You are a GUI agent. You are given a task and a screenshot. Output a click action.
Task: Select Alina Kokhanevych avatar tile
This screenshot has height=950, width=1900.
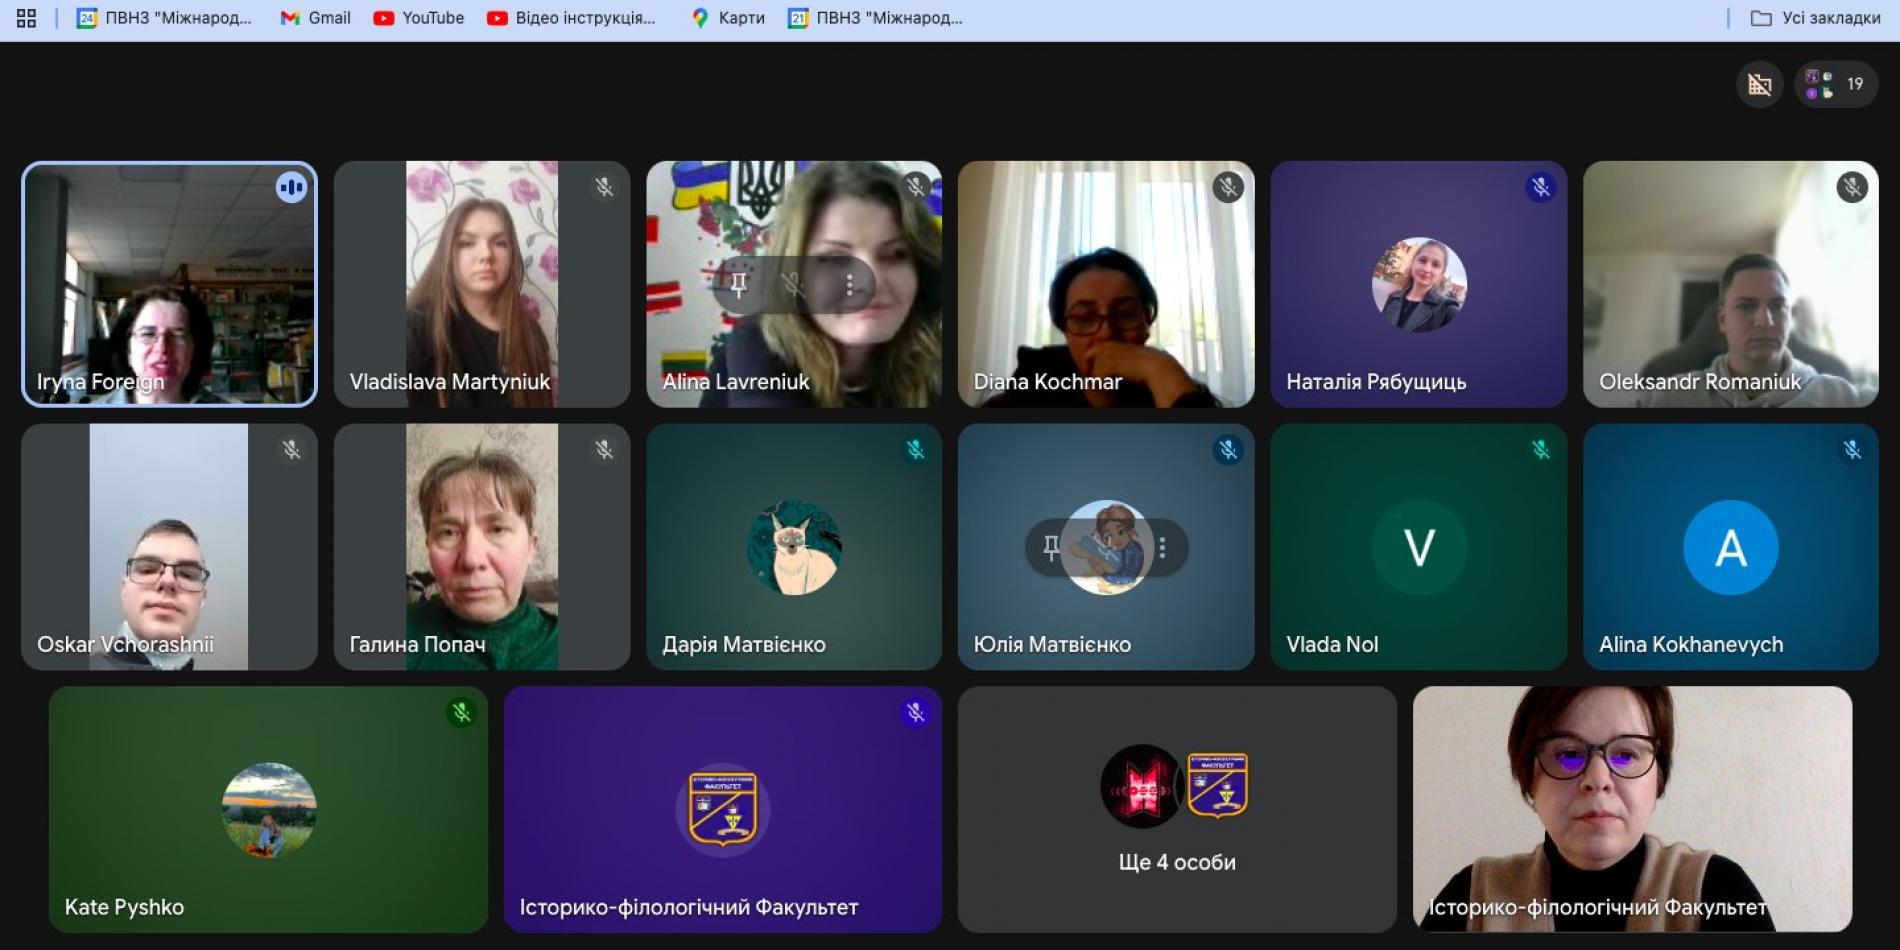pyautogui.click(x=1730, y=548)
